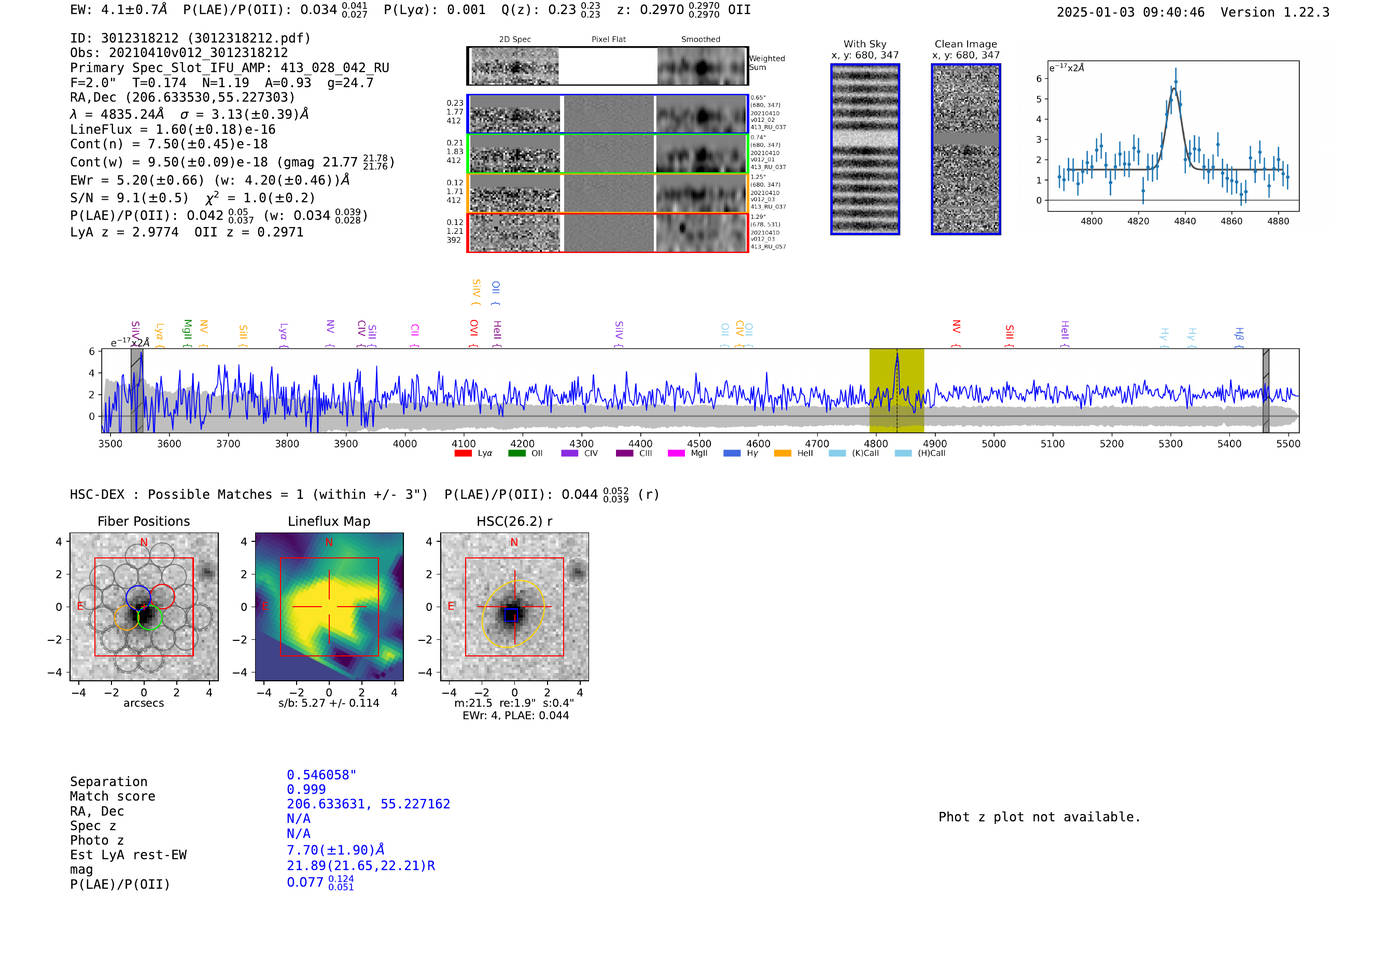Click the 'Pixel Flat' column header
Screen dimensions: 1400x953
(x=608, y=39)
